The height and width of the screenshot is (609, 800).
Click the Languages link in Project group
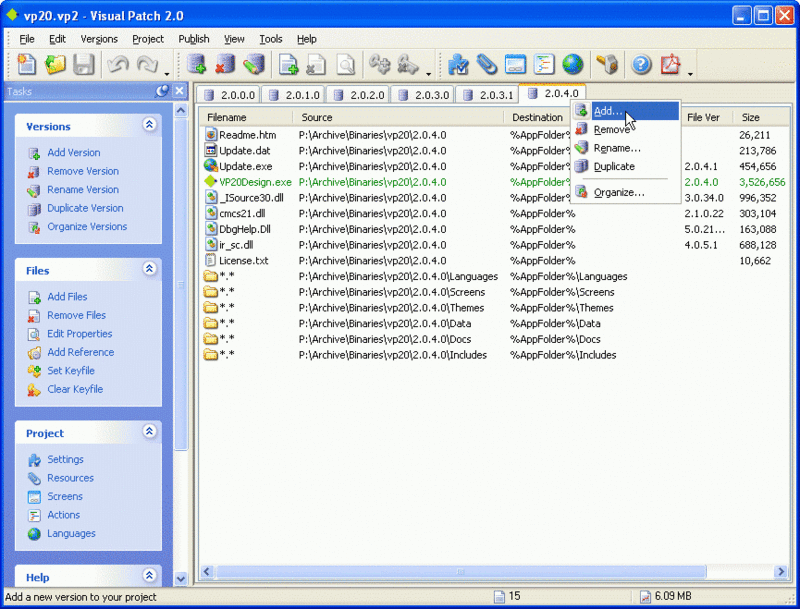(x=71, y=534)
